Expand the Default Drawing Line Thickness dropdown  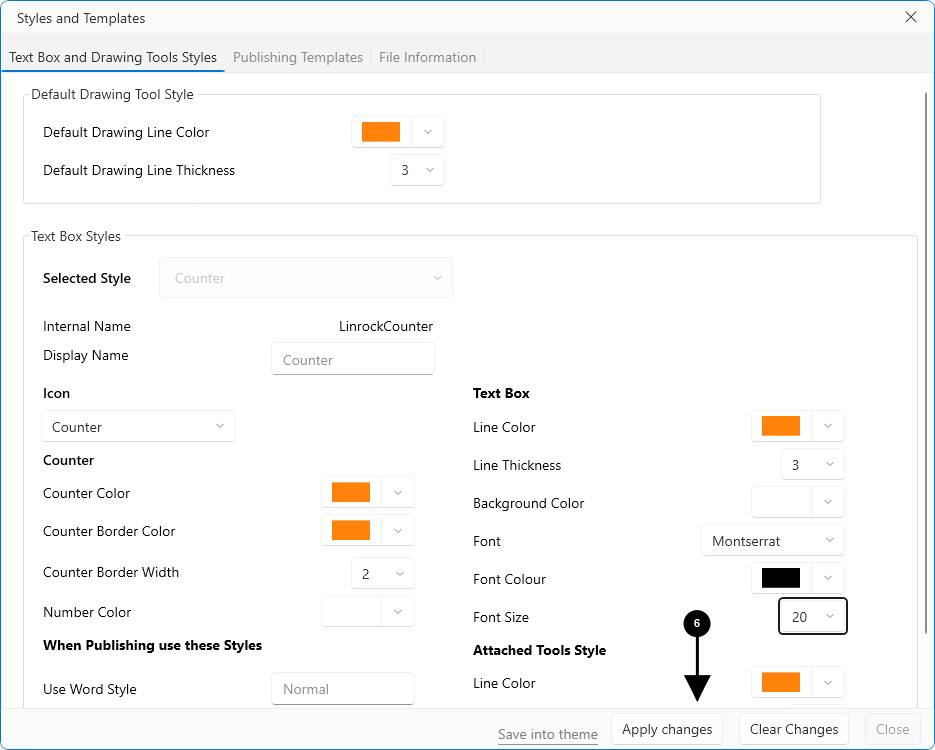pyautogui.click(x=417, y=170)
